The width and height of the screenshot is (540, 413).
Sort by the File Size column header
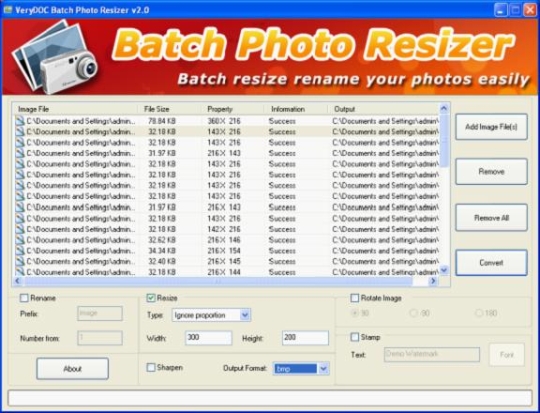(x=170, y=109)
